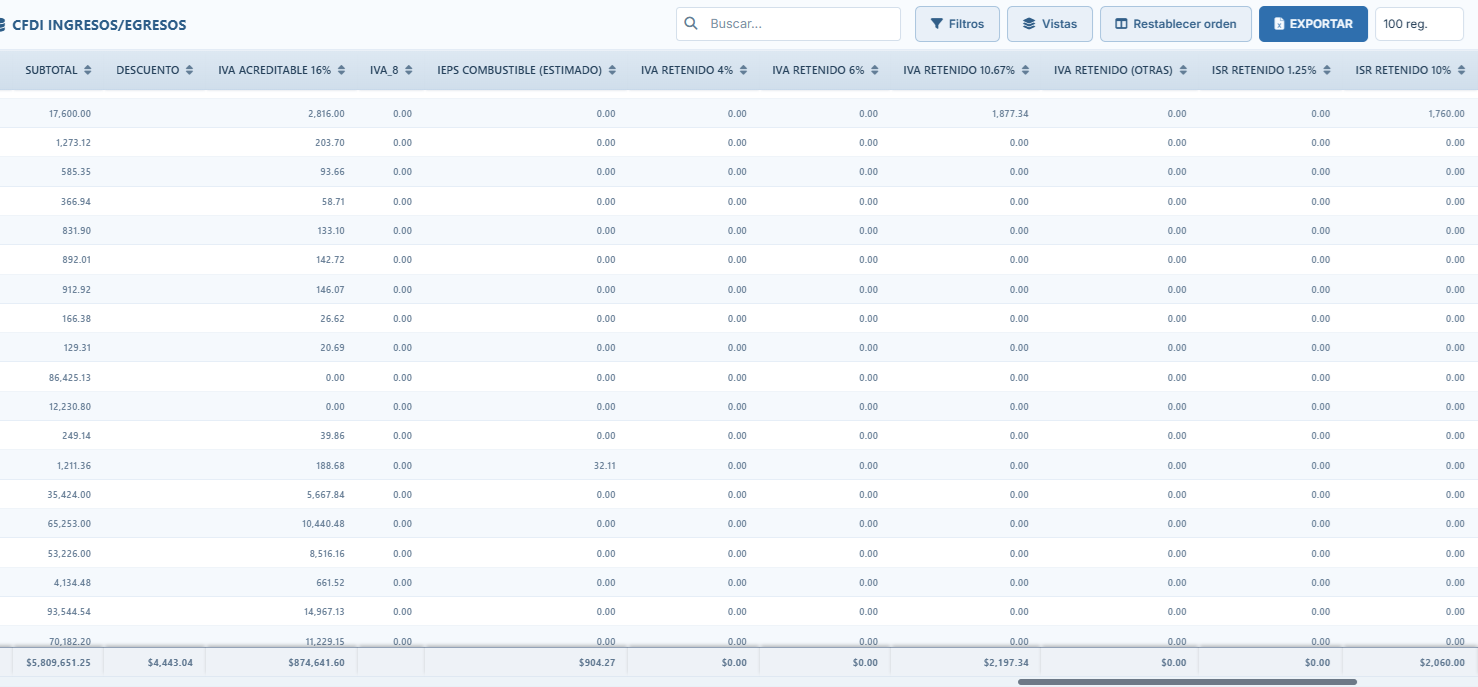1478x687 pixels.
Task: Click total IEPS $904.27
Action: [x=598, y=663]
